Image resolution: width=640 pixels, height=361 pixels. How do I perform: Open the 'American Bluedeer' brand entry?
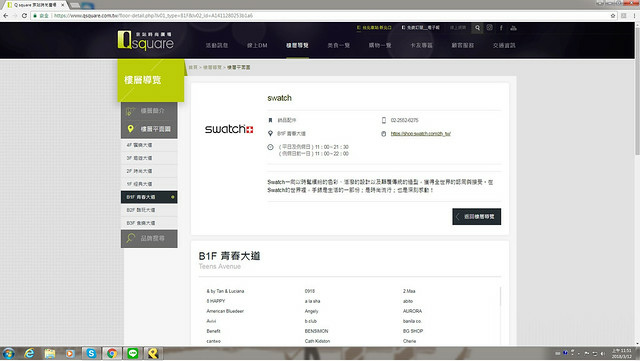click(225, 311)
